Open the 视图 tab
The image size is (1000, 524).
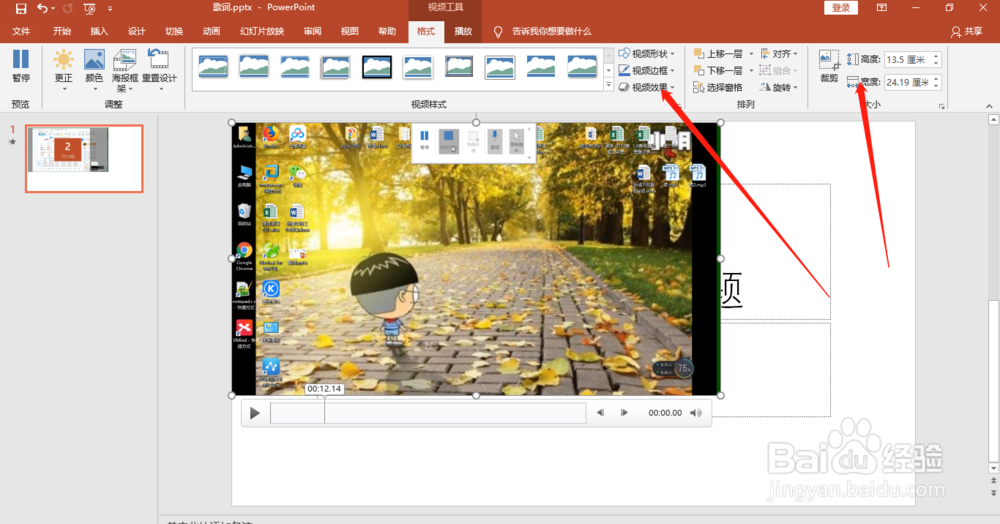349,31
